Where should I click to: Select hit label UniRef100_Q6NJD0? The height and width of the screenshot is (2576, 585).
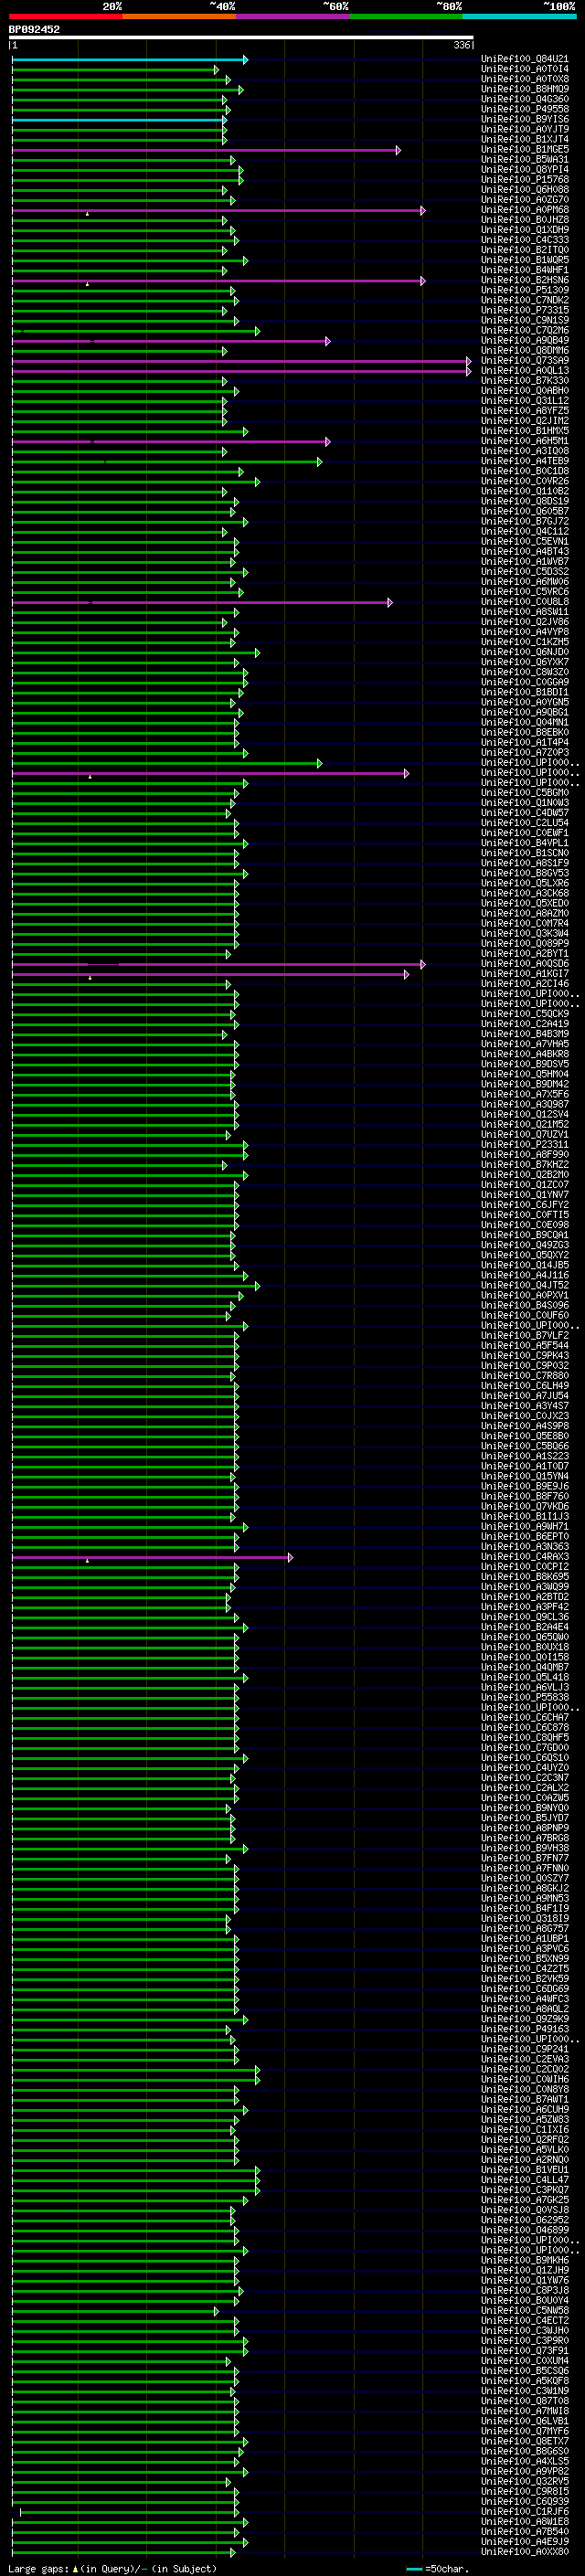tap(524, 652)
